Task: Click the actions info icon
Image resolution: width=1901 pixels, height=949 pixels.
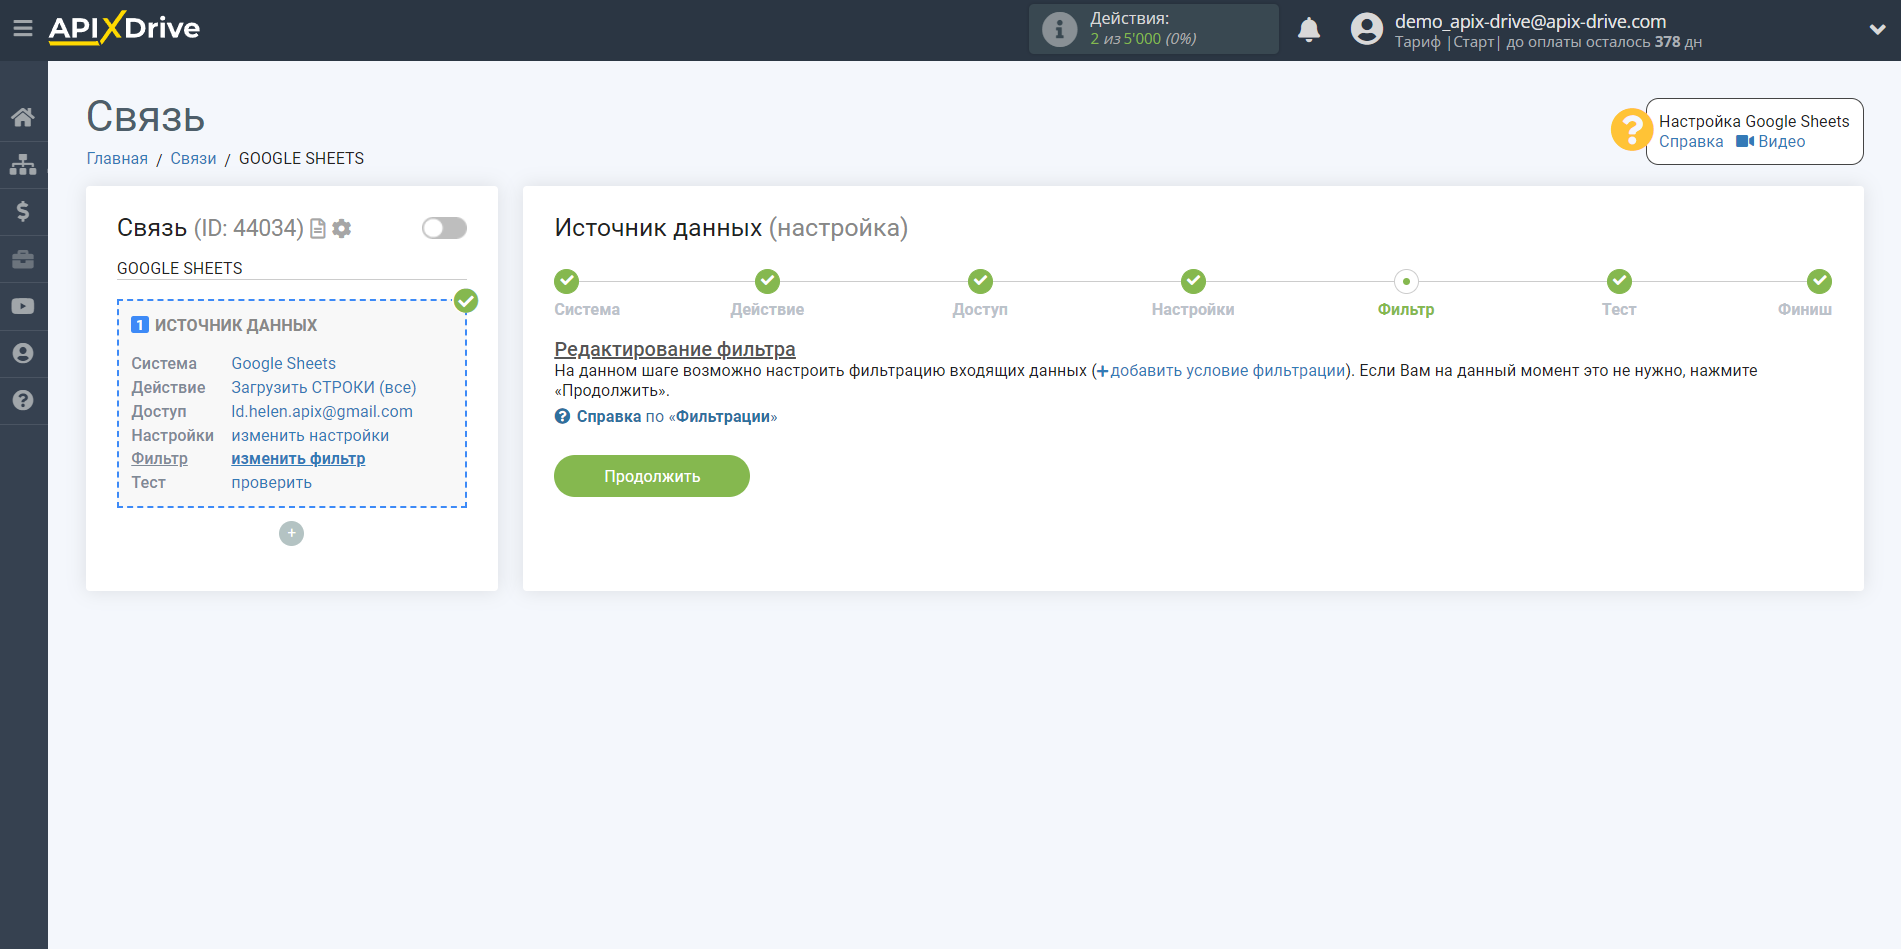Action: 1059,29
